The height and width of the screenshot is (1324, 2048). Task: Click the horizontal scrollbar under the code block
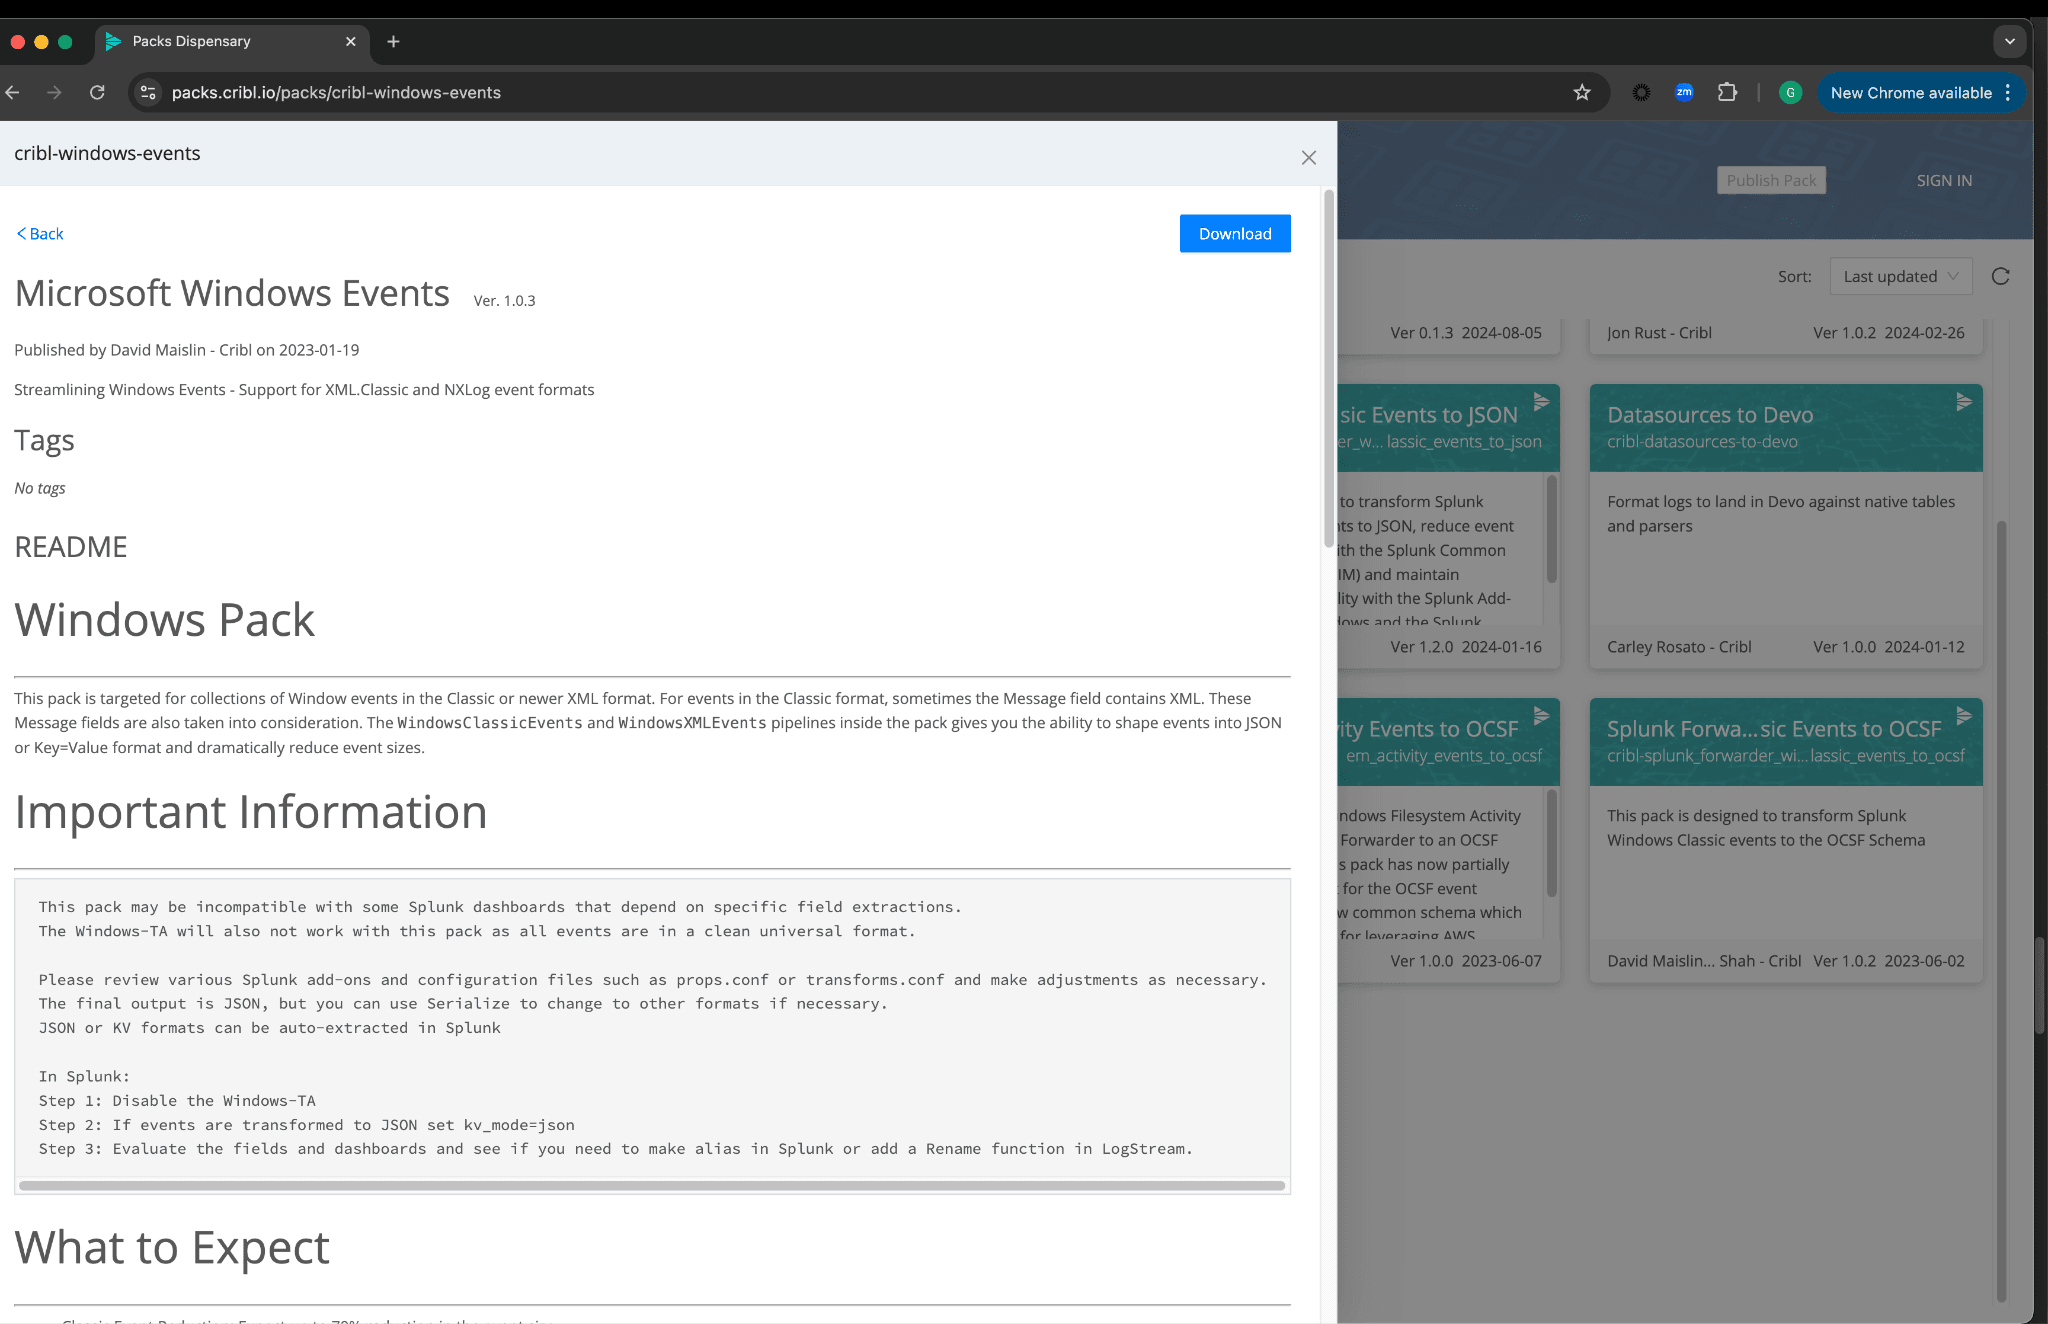click(x=650, y=1186)
